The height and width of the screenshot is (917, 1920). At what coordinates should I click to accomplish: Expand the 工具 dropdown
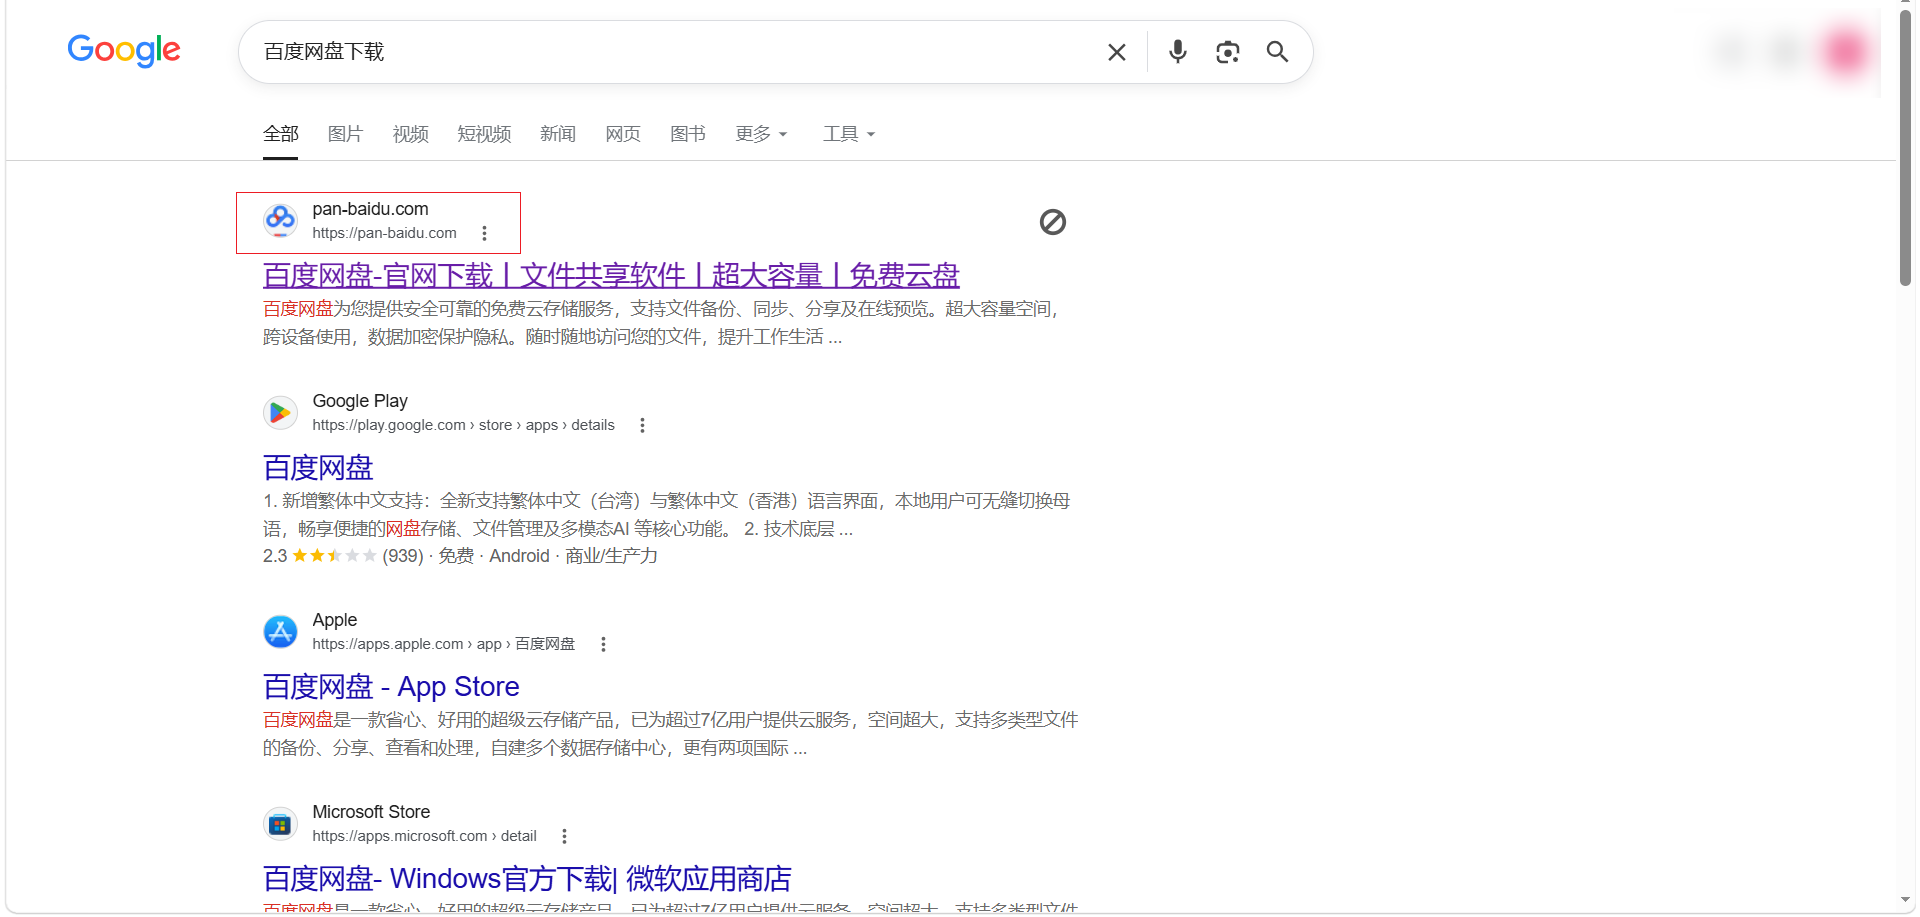click(x=849, y=134)
